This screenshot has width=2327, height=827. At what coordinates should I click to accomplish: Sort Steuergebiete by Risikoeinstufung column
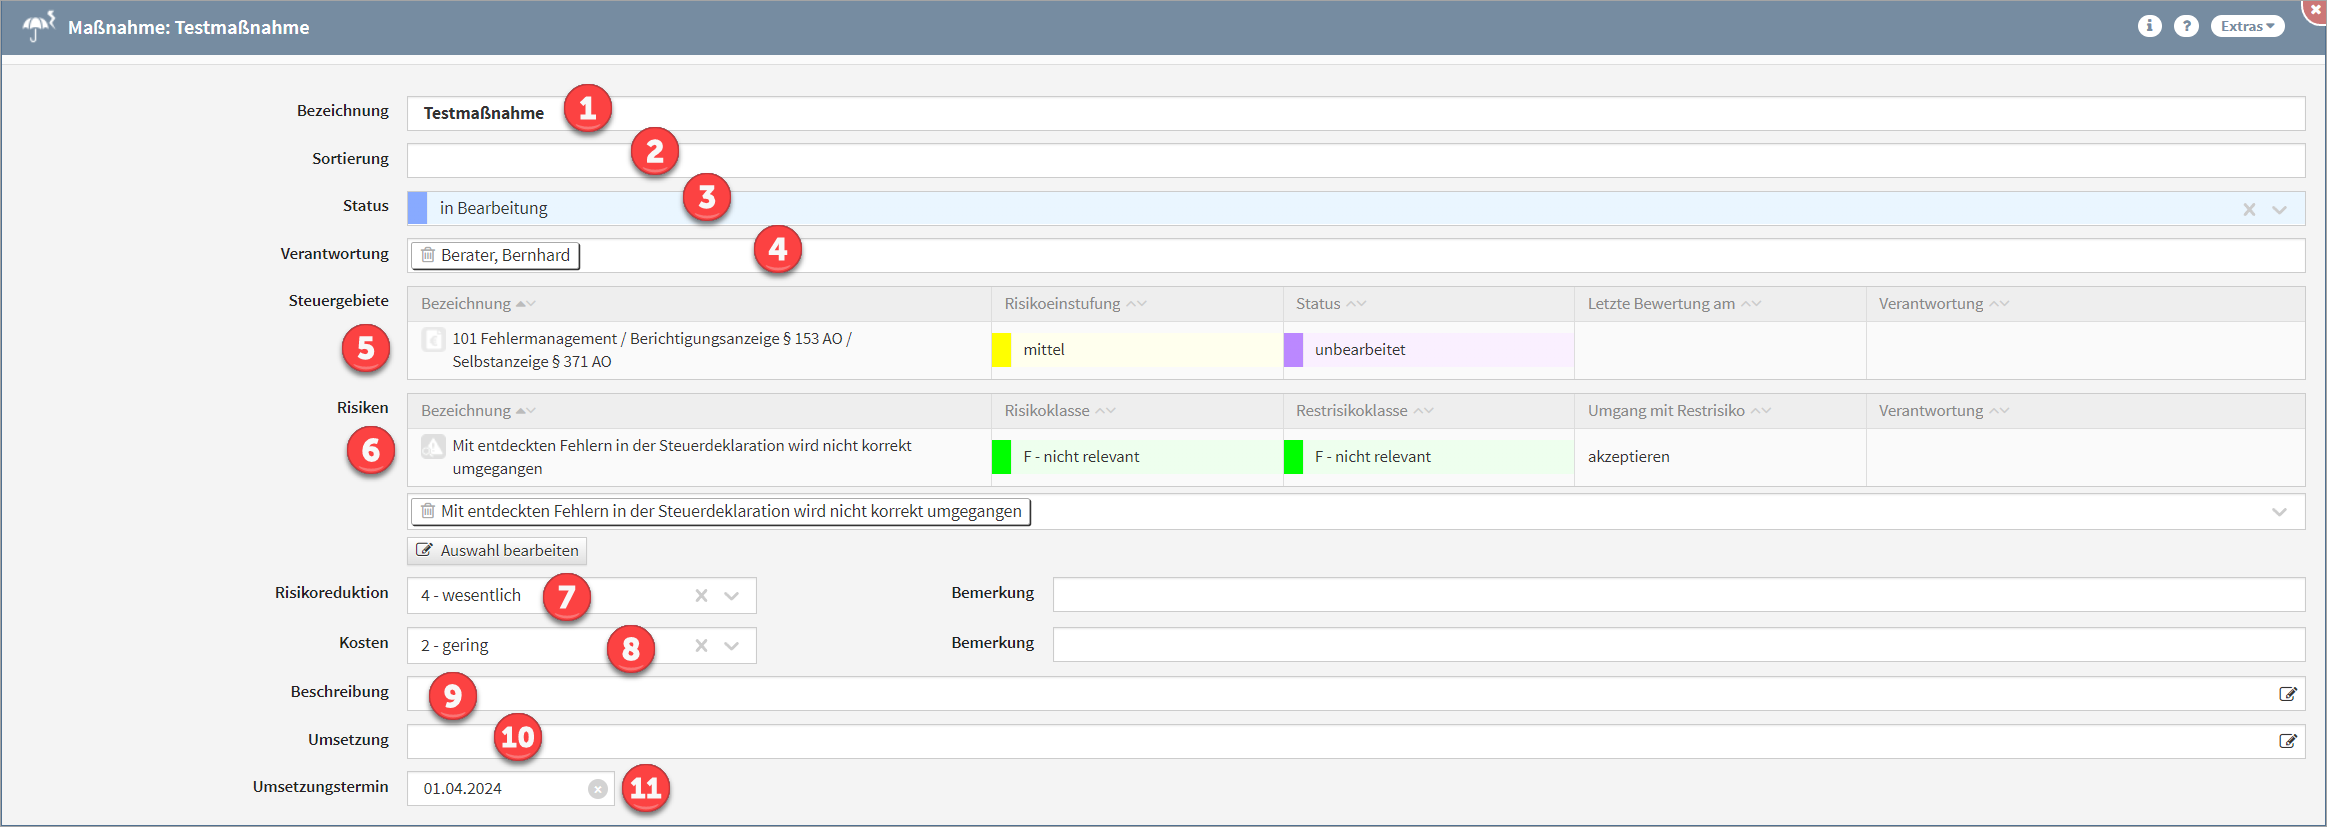click(x=1062, y=304)
